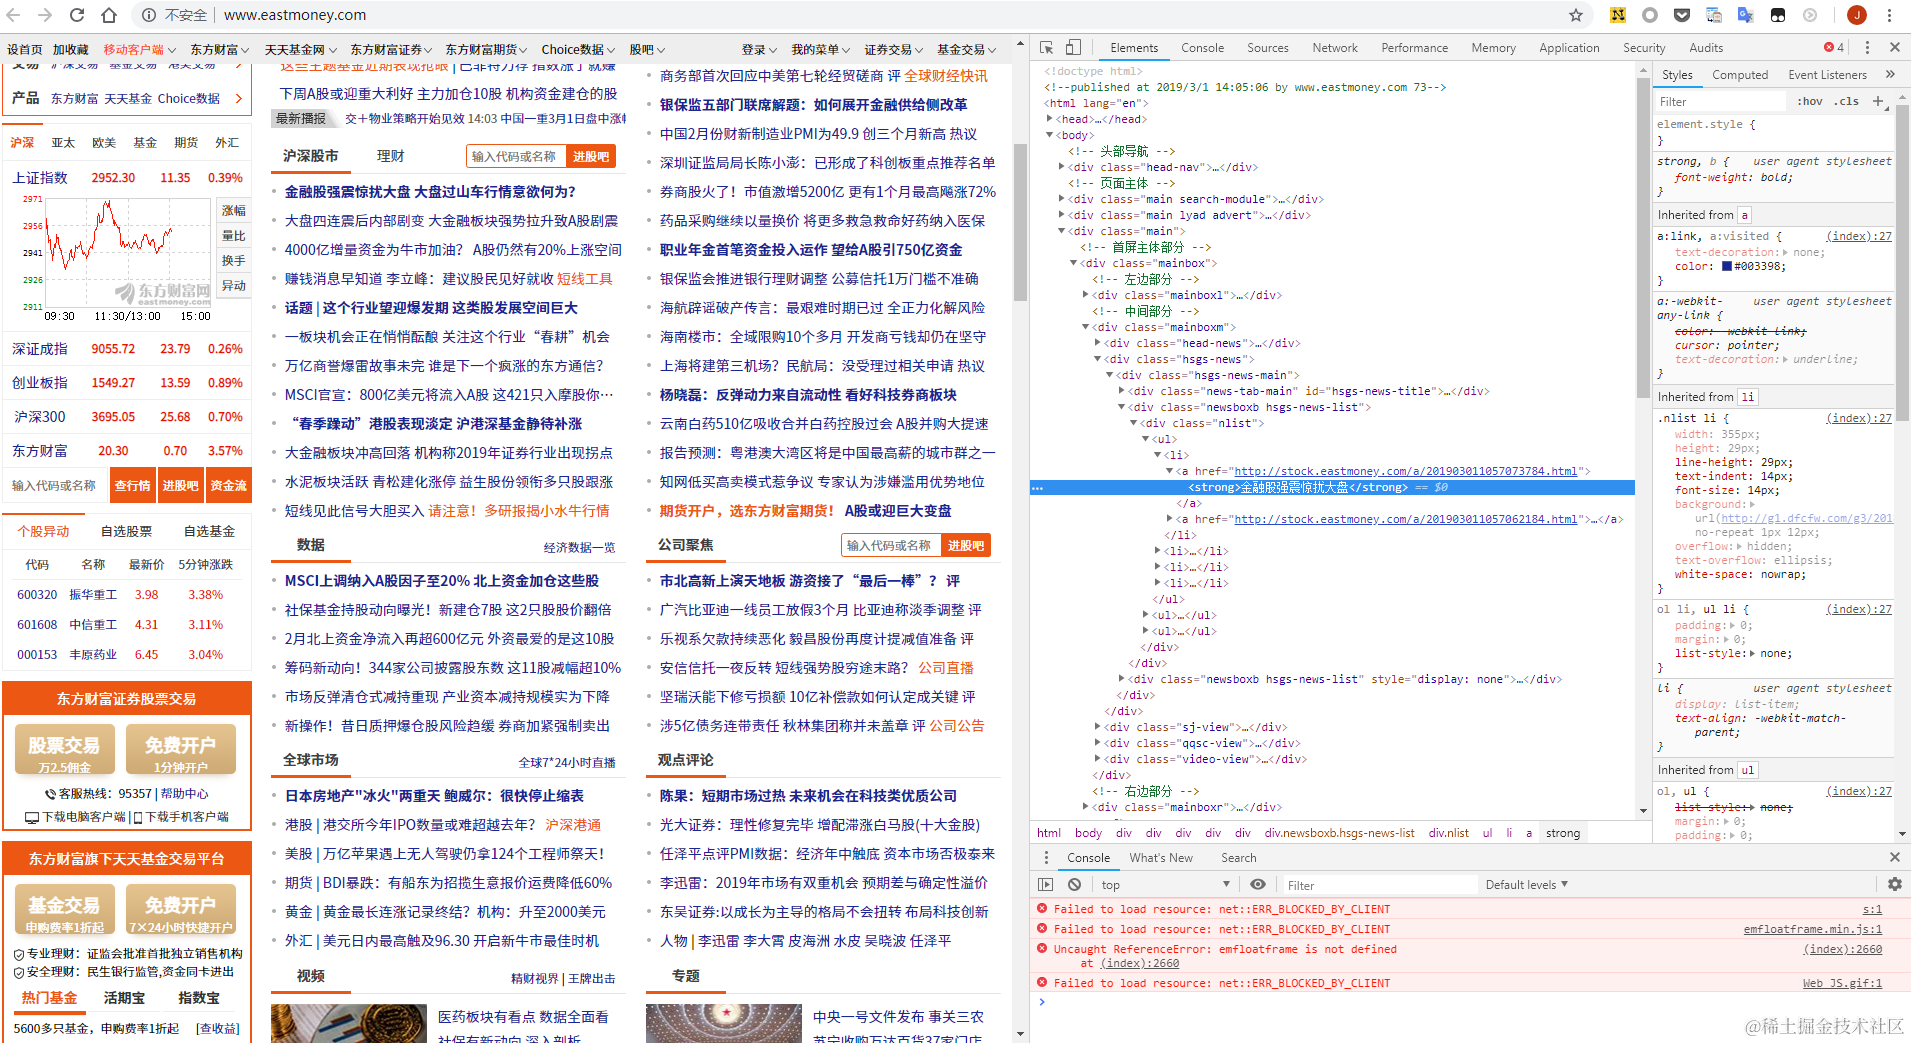
Task: Expand the head element node
Action: (x=1049, y=119)
